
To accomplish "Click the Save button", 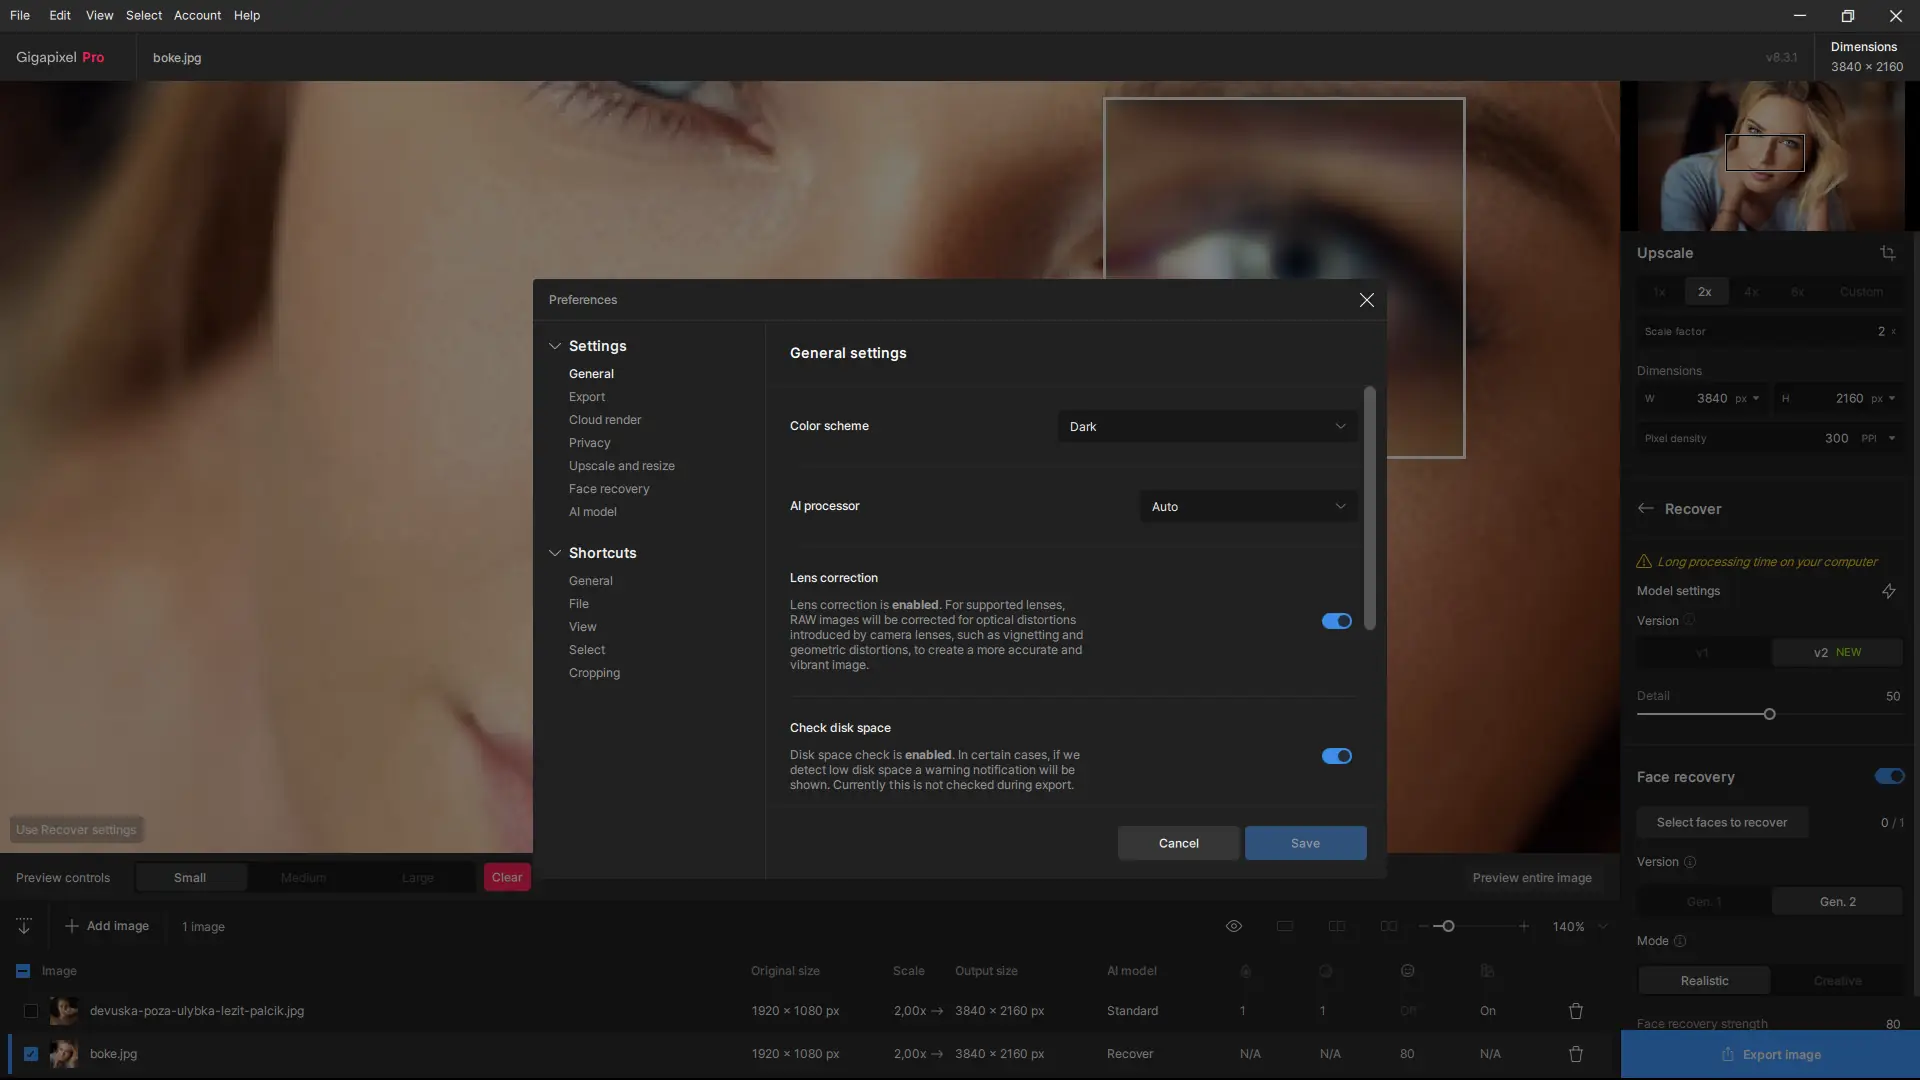I will pos(1305,843).
